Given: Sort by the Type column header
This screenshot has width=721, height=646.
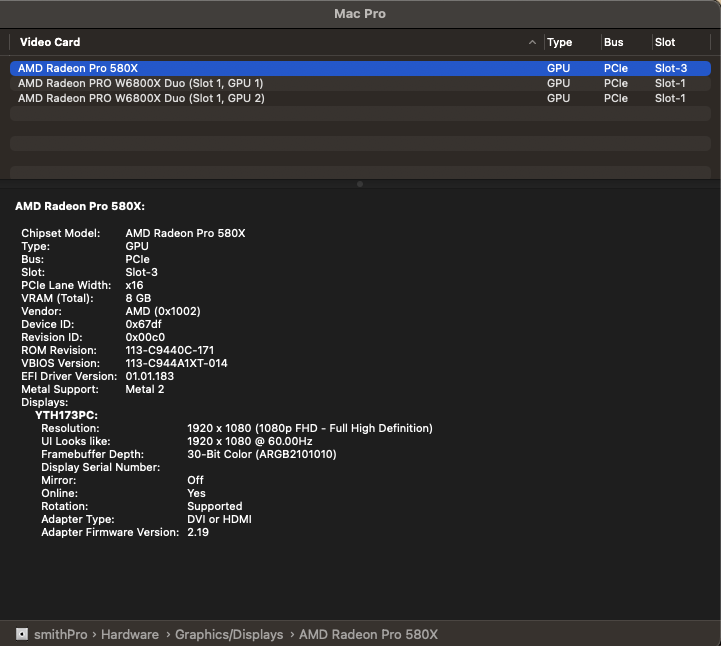Looking at the screenshot, I should point(559,42).
